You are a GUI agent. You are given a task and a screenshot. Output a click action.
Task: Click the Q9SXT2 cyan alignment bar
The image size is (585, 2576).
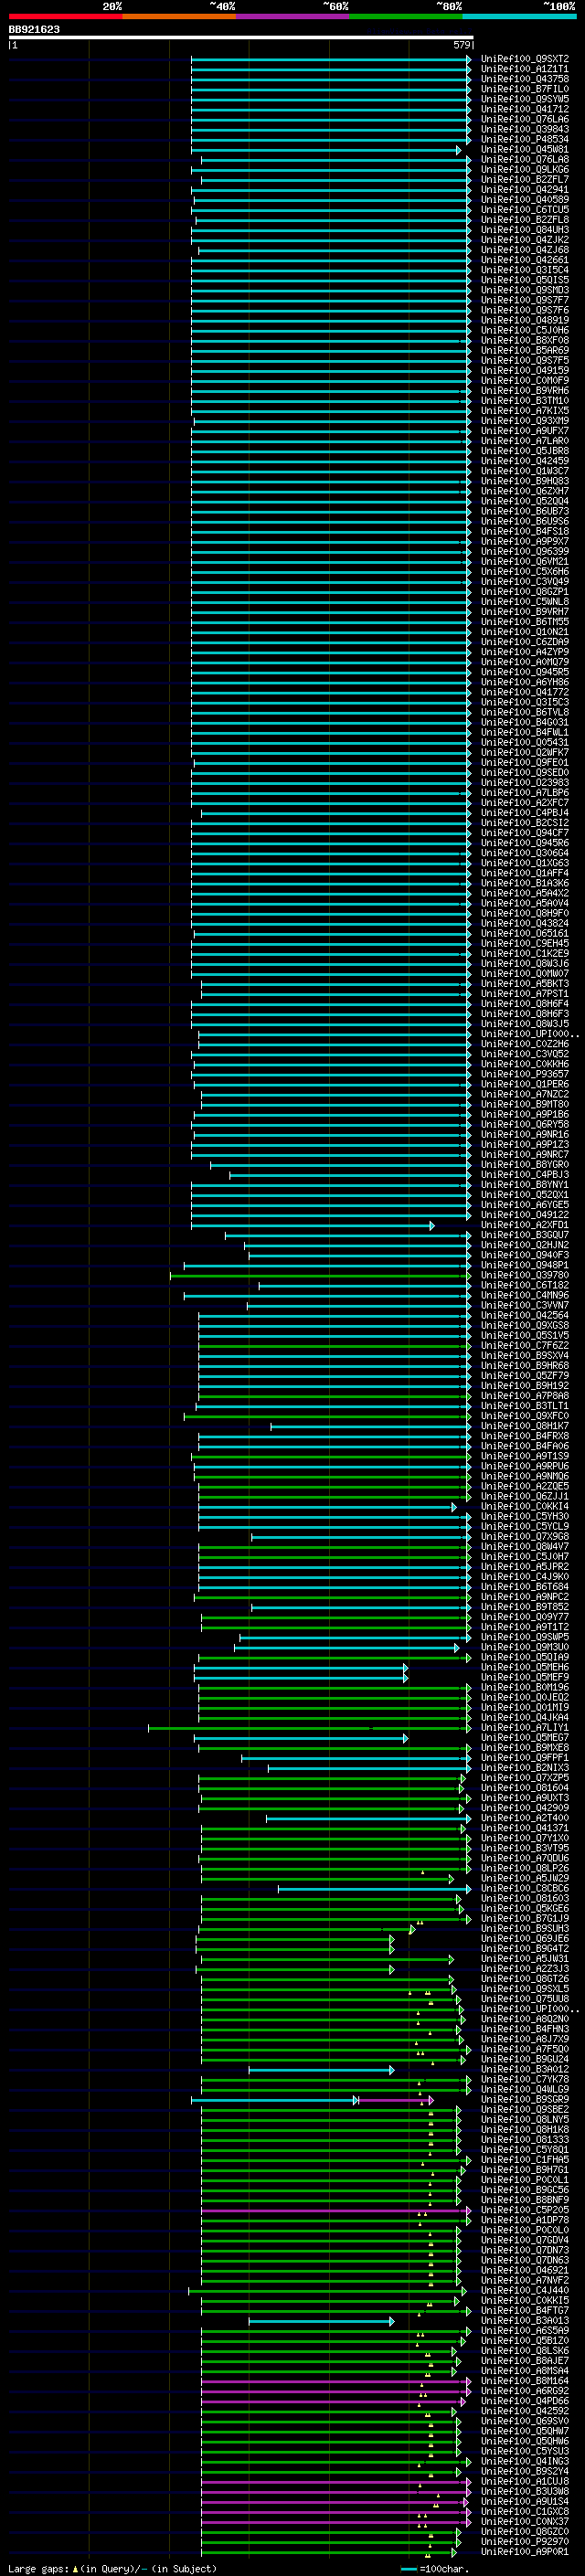[331, 59]
